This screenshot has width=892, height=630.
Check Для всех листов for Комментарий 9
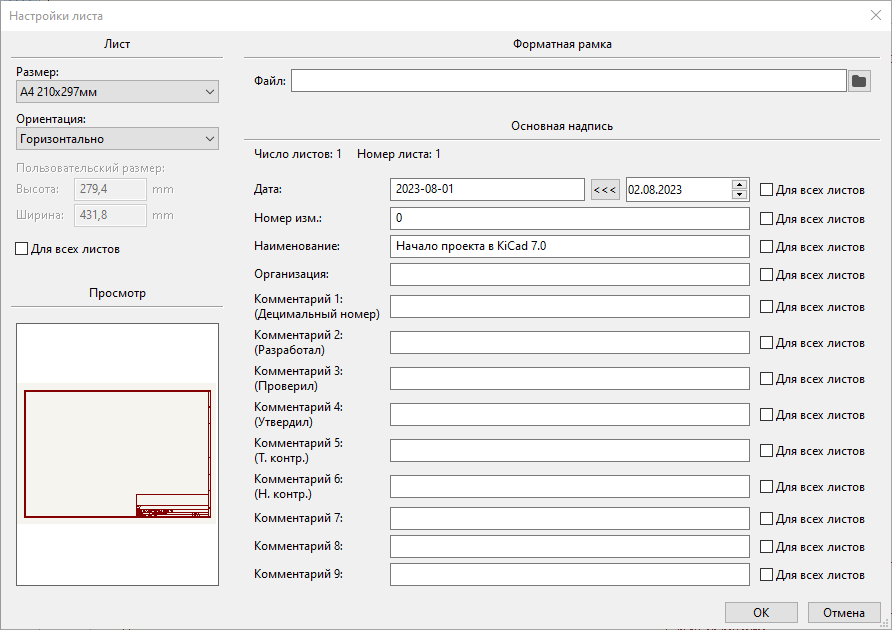click(767, 575)
